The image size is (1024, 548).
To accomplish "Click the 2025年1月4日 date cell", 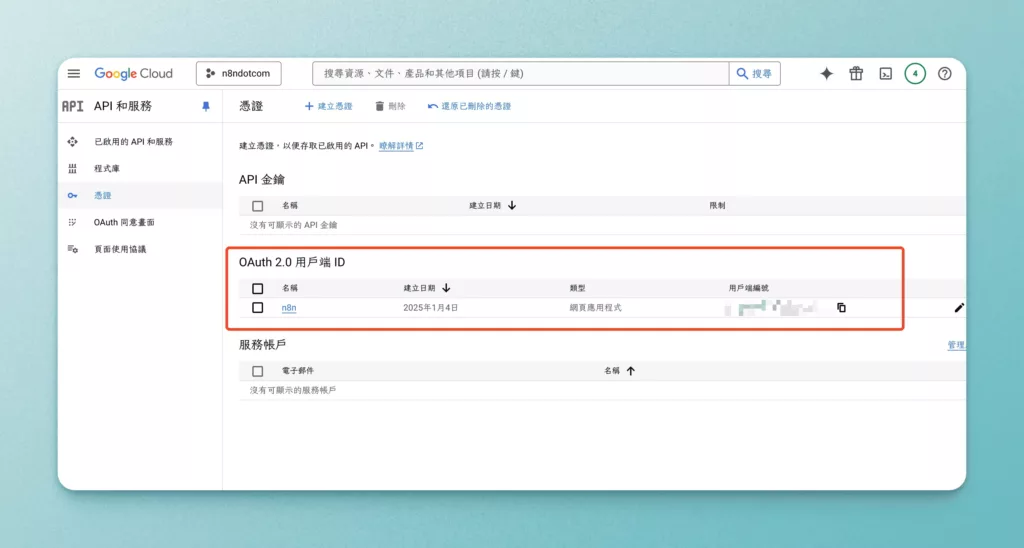I will 430,308.
